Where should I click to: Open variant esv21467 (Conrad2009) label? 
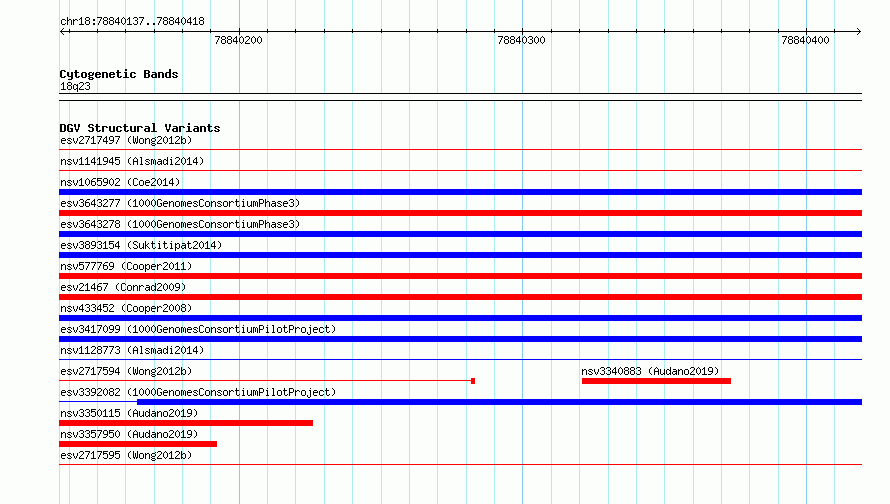tap(123, 287)
